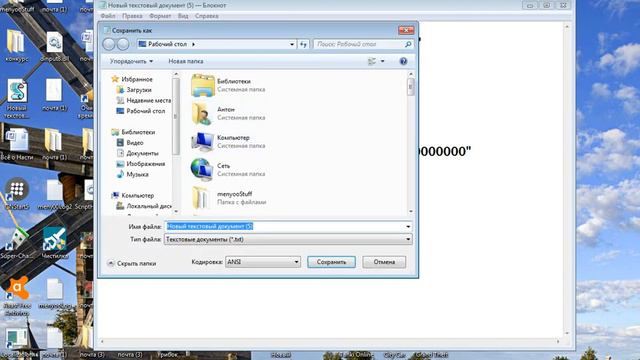Open the Правка menu in Notepad

pyautogui.click(x=132, y=16)
